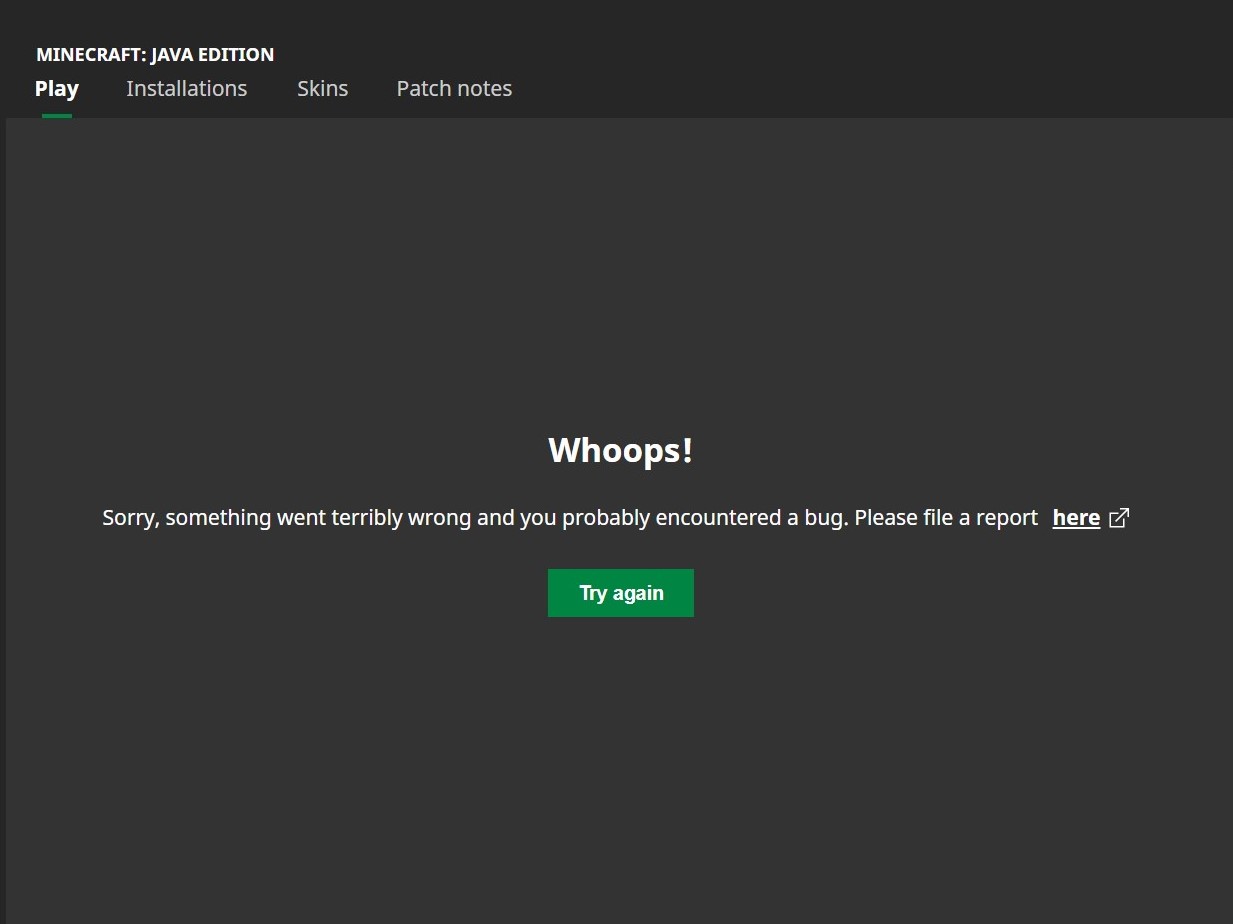The width and height of the screenshot is (1233, 924).
Task: Open the Skins tab
Action: point(323,89)
